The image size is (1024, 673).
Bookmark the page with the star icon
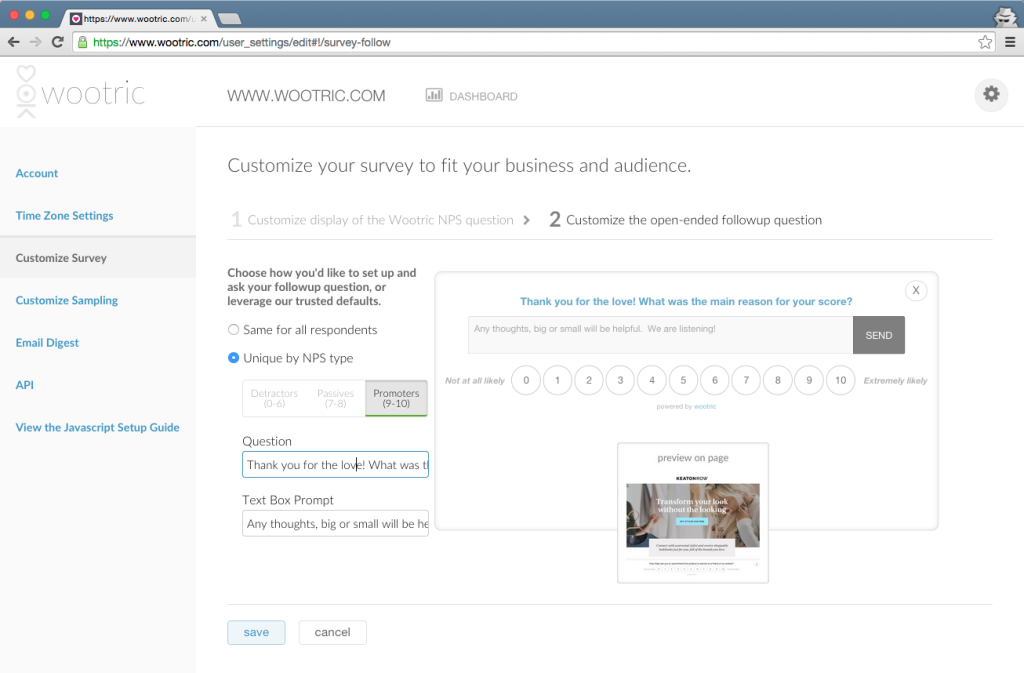click(x=985, y=42)
